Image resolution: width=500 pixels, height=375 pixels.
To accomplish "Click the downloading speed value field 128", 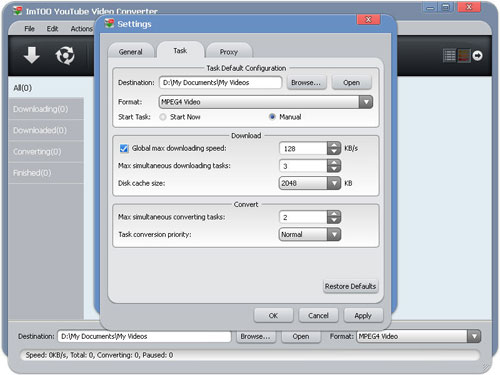I will pyautogui.click(x=303, y=149).
